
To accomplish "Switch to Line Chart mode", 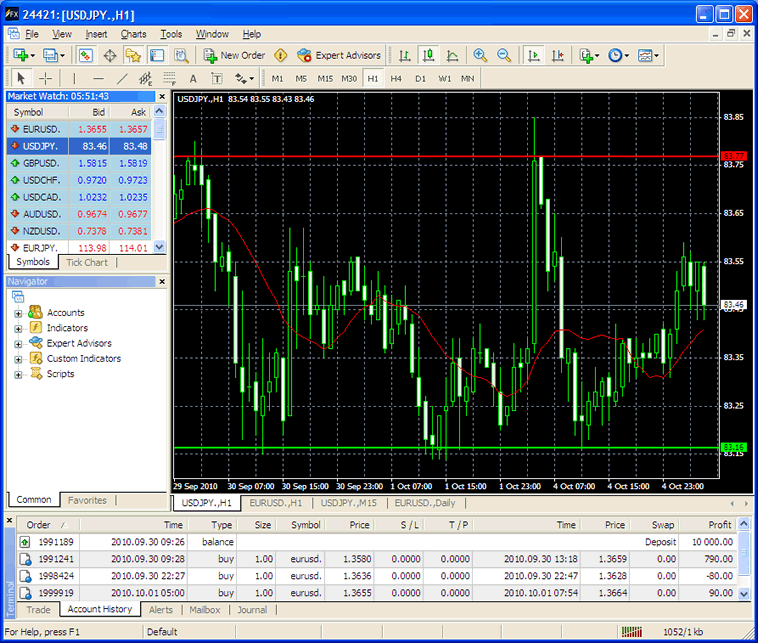I will 452,56.
